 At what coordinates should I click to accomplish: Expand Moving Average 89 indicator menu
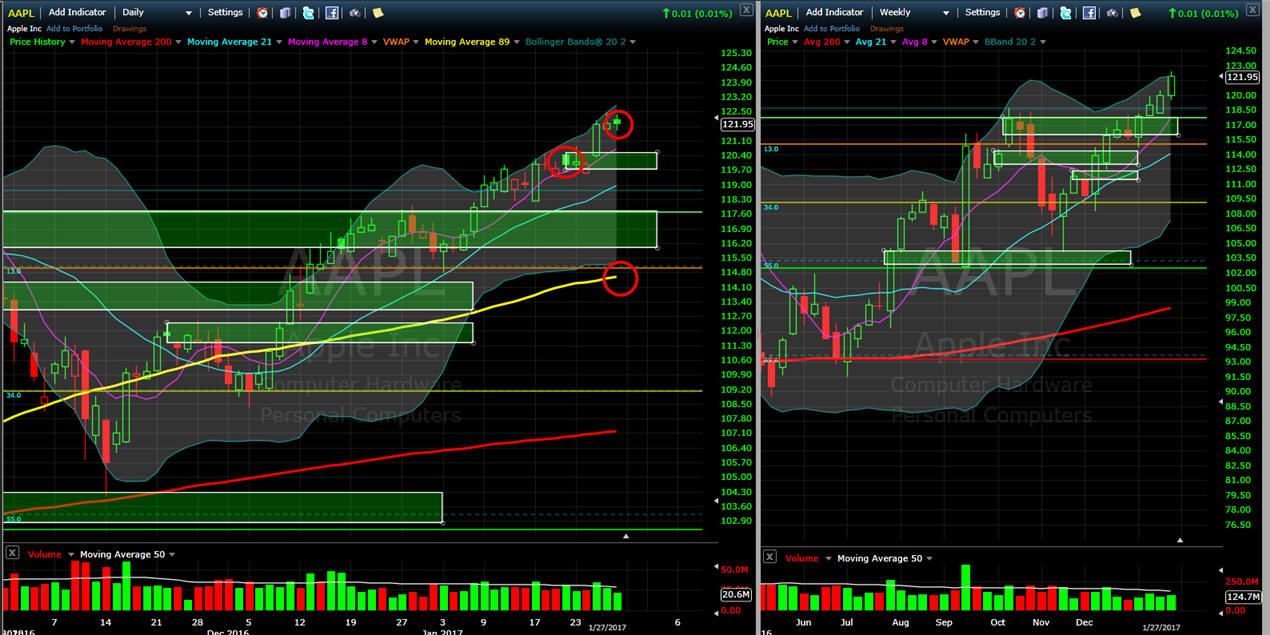[x=516, y=42]
